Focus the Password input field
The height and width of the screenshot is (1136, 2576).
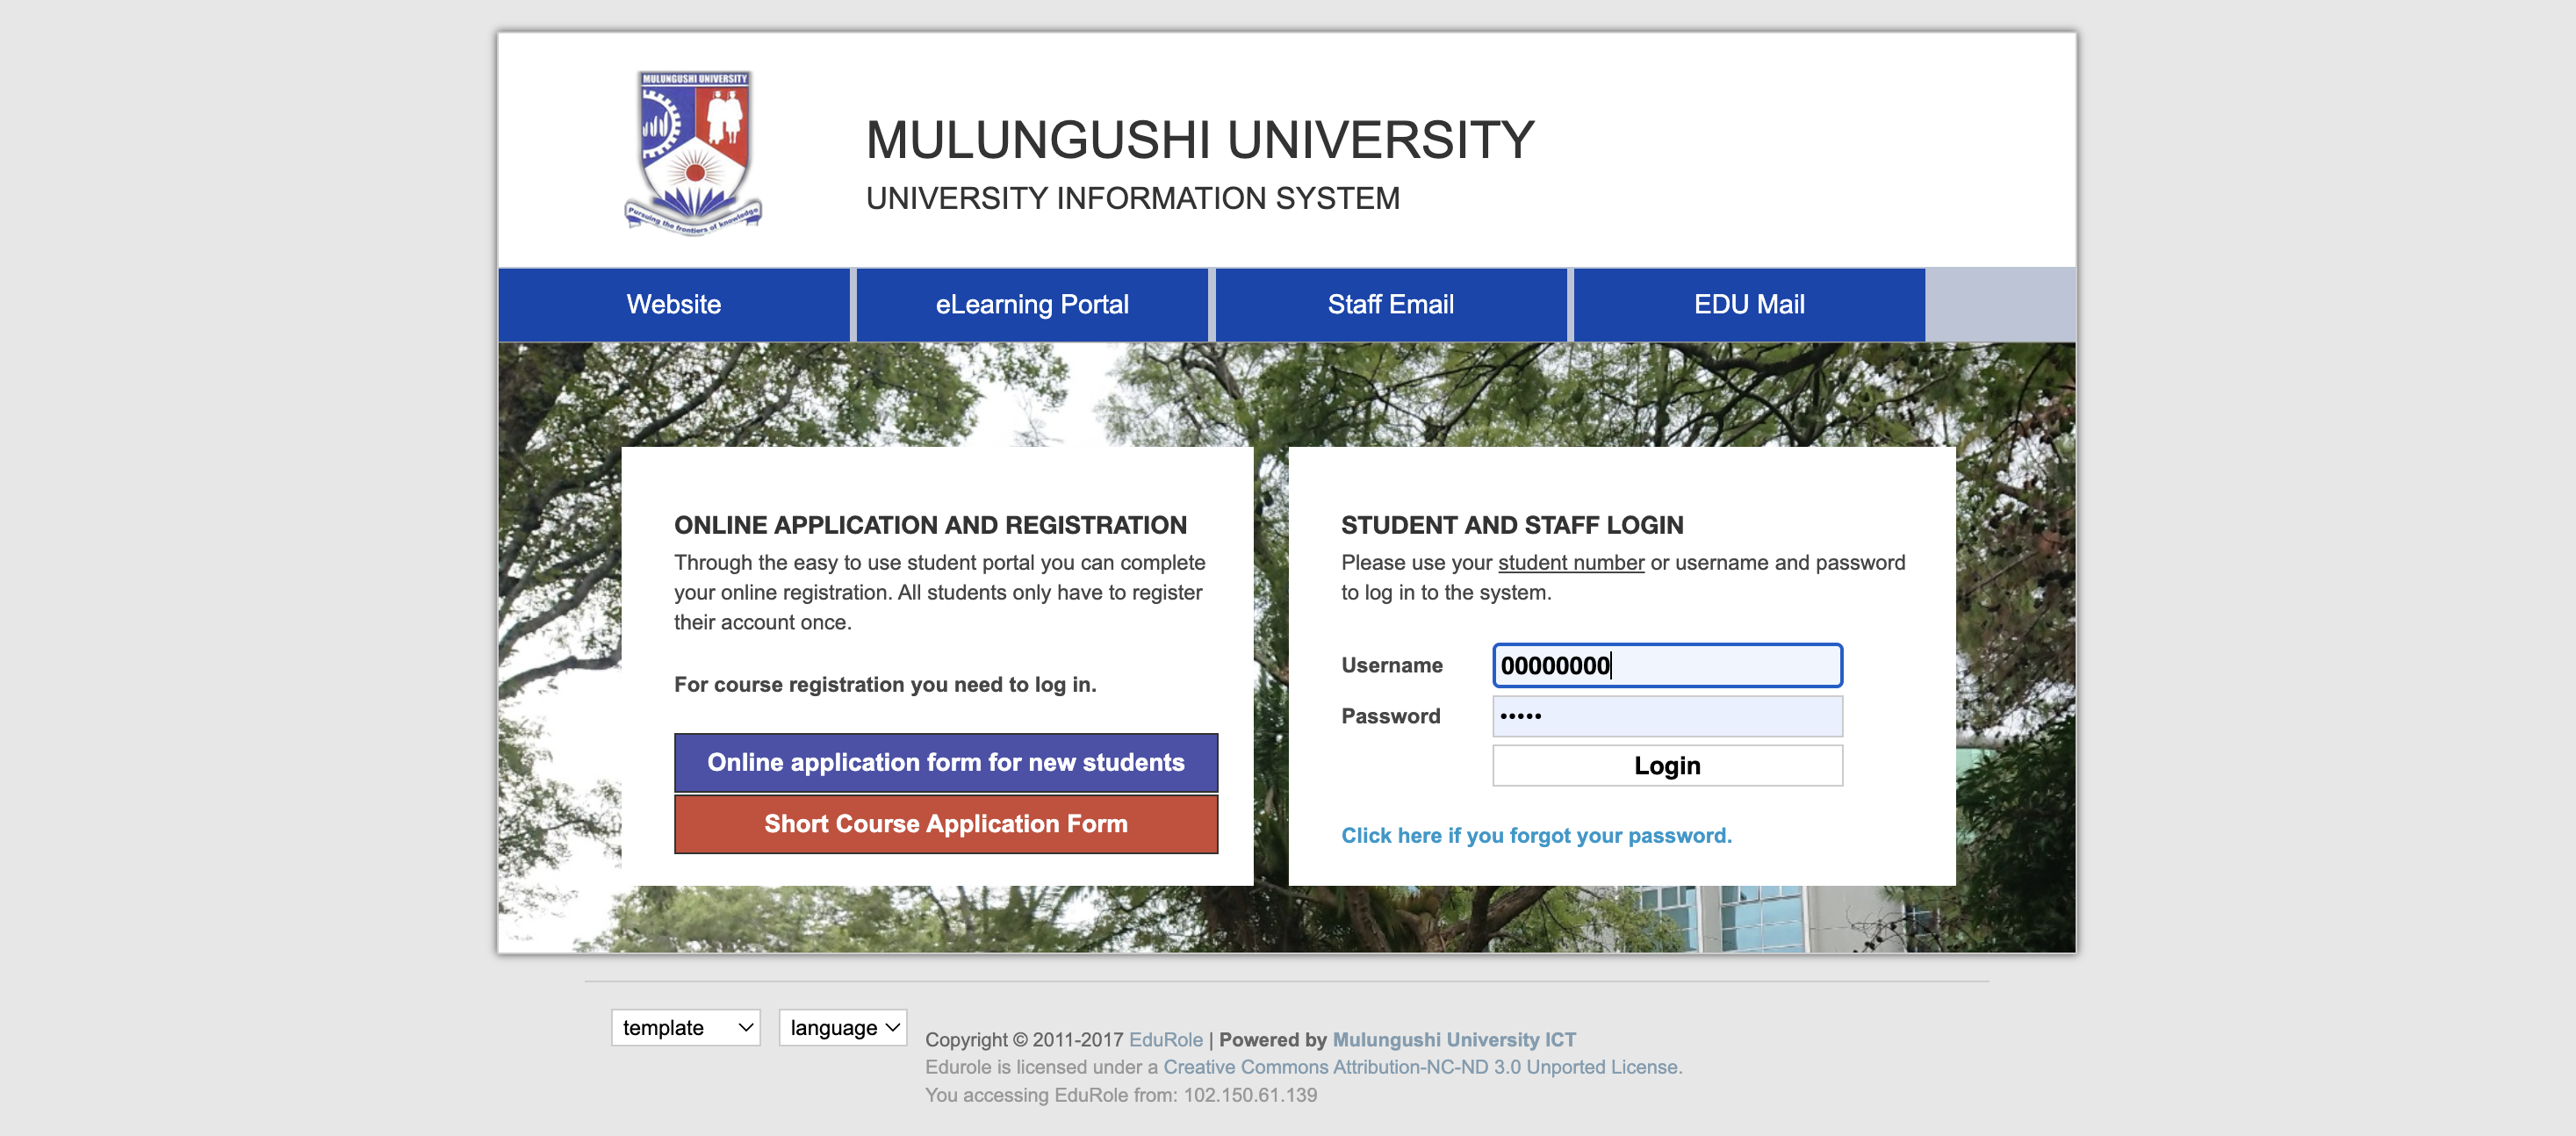pos(1666,716)
